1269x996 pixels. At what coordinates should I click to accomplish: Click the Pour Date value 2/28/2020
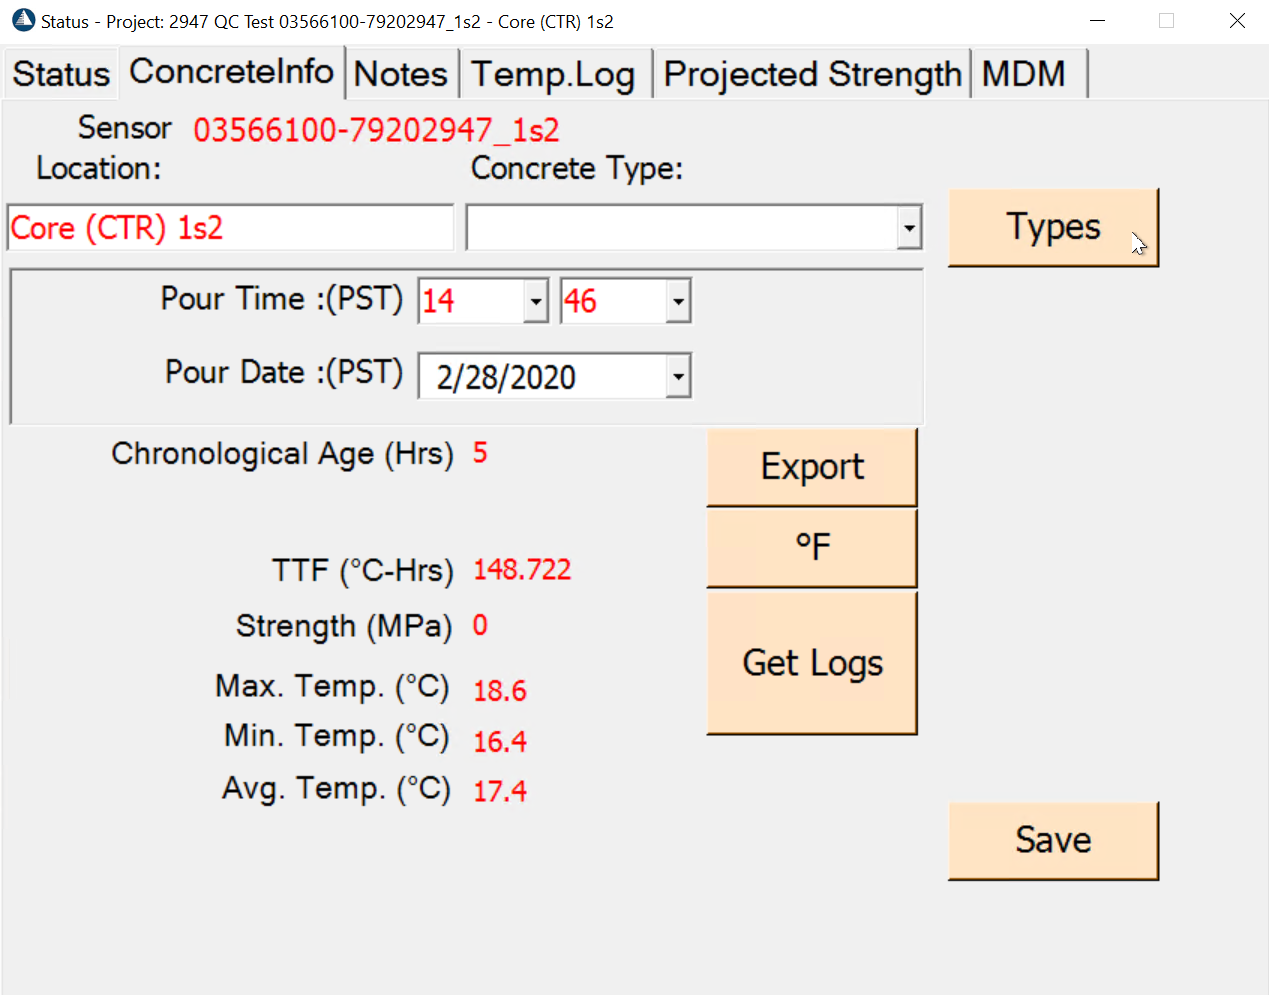(506, 377)
